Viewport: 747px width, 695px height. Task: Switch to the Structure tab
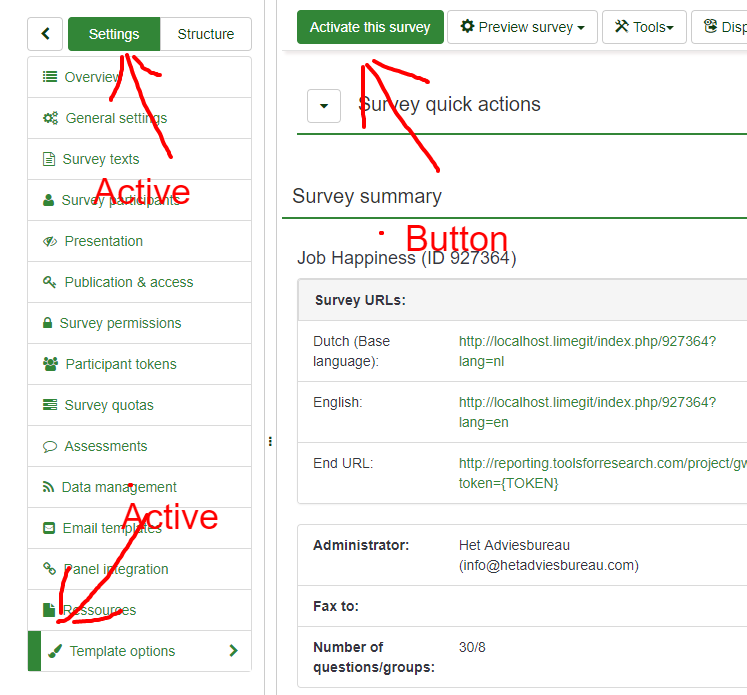206,34
